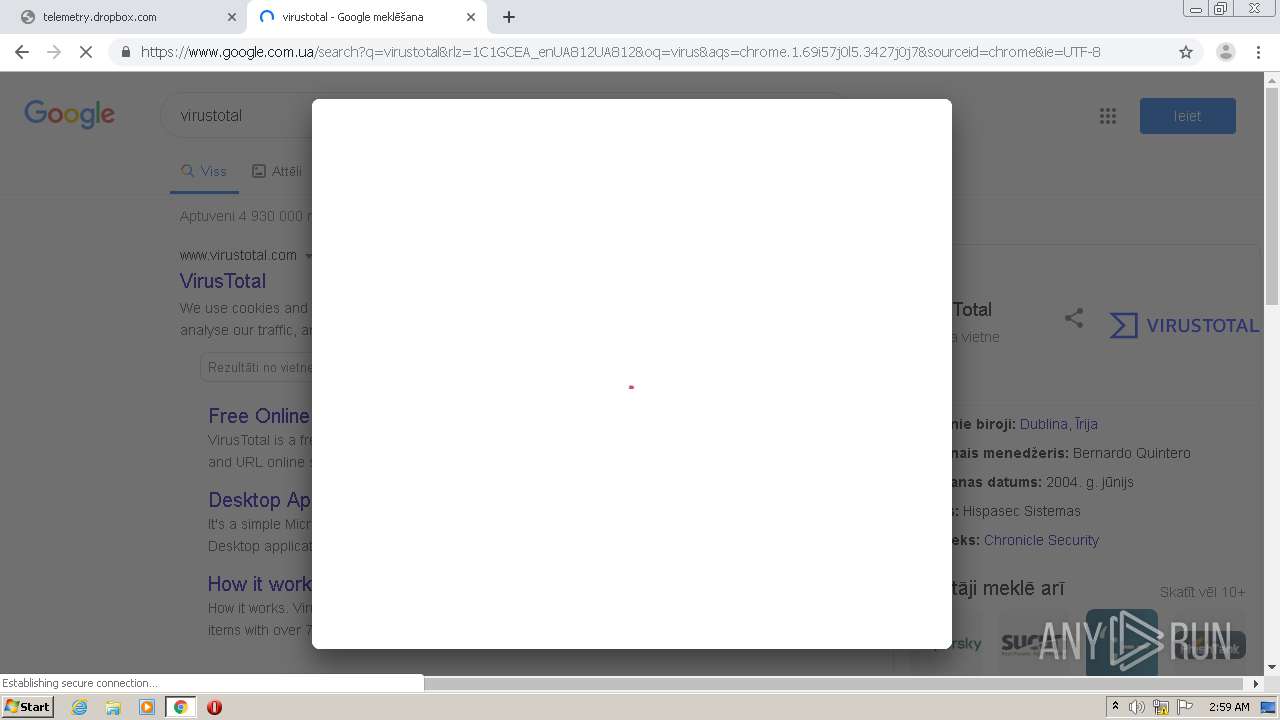The image size is (1280, 720).
Task: Open the Chronicle Security link
Action: pos(1041,540)
